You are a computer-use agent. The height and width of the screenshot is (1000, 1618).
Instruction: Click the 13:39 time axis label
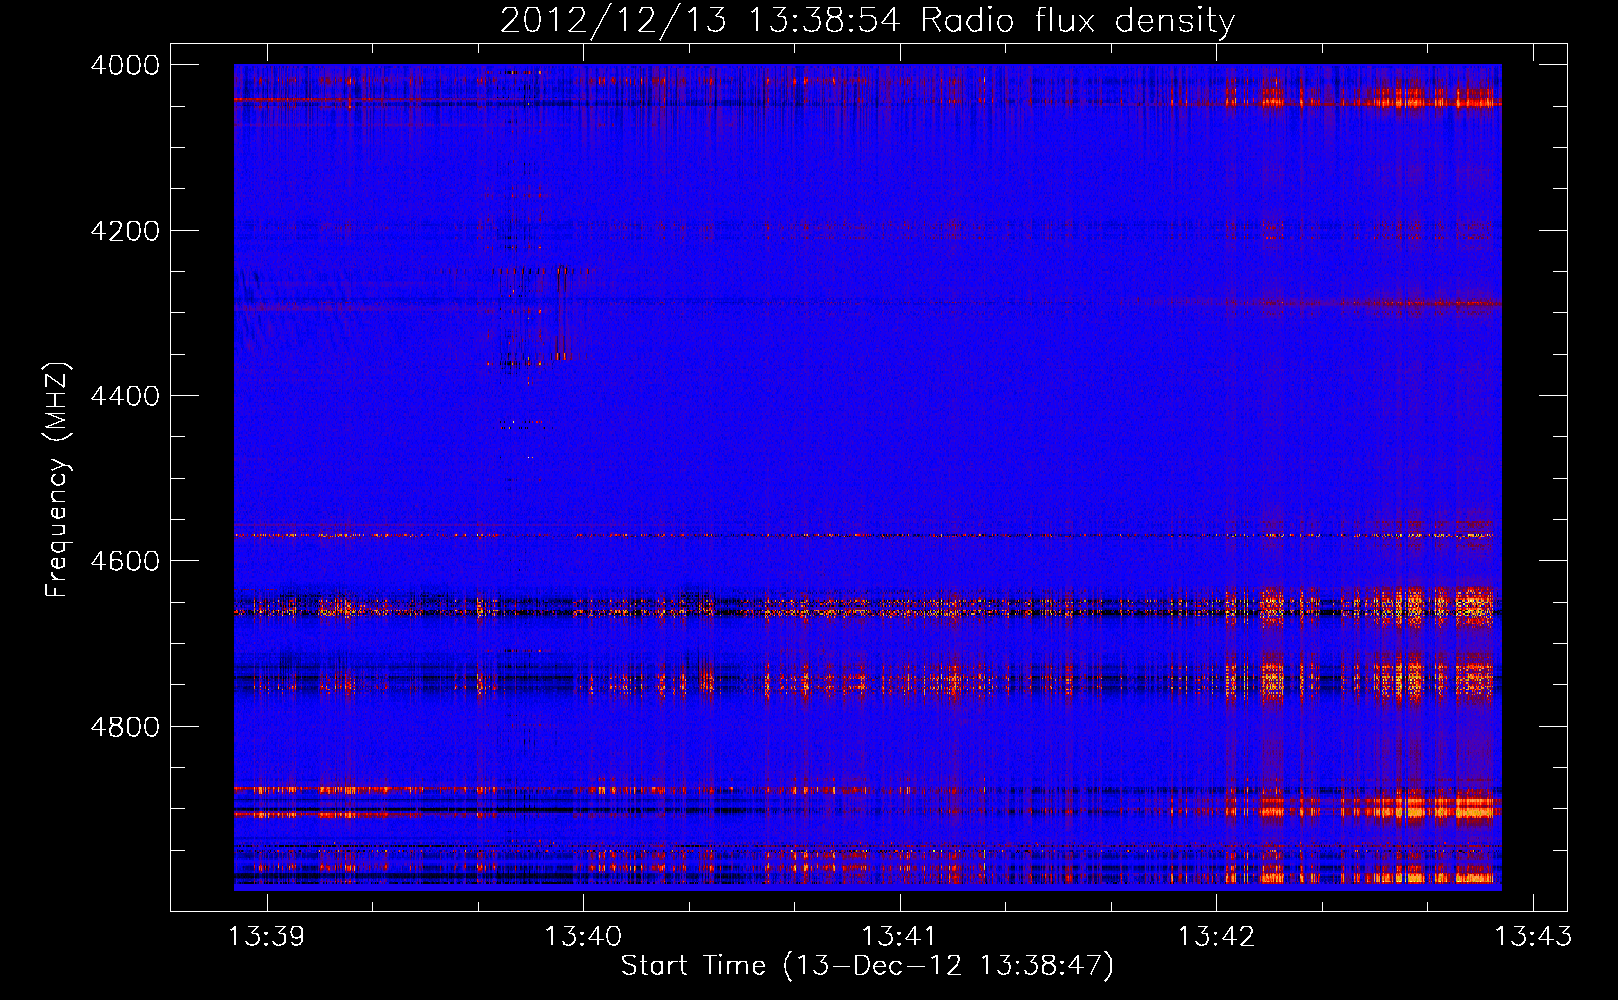pos(267,937)
